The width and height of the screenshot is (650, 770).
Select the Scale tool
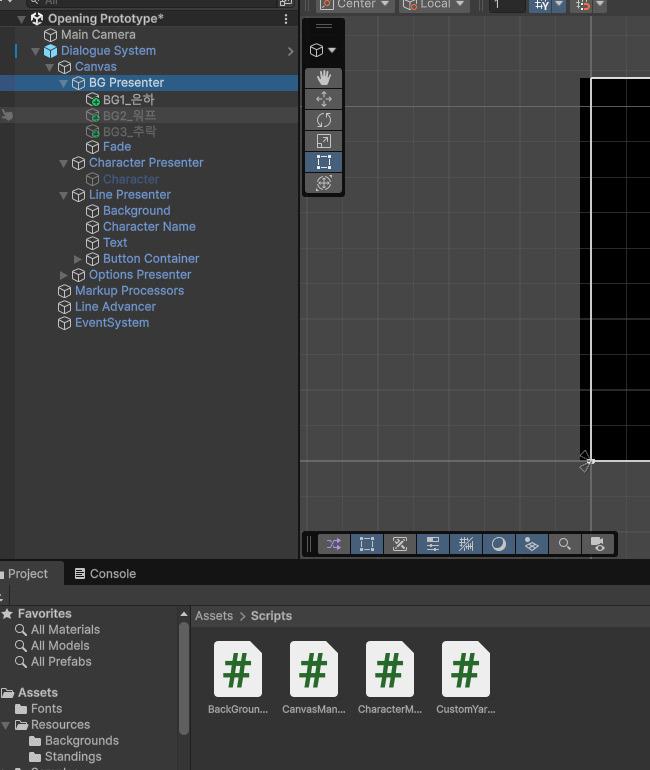pyautogui.click(x=324, y=141)
